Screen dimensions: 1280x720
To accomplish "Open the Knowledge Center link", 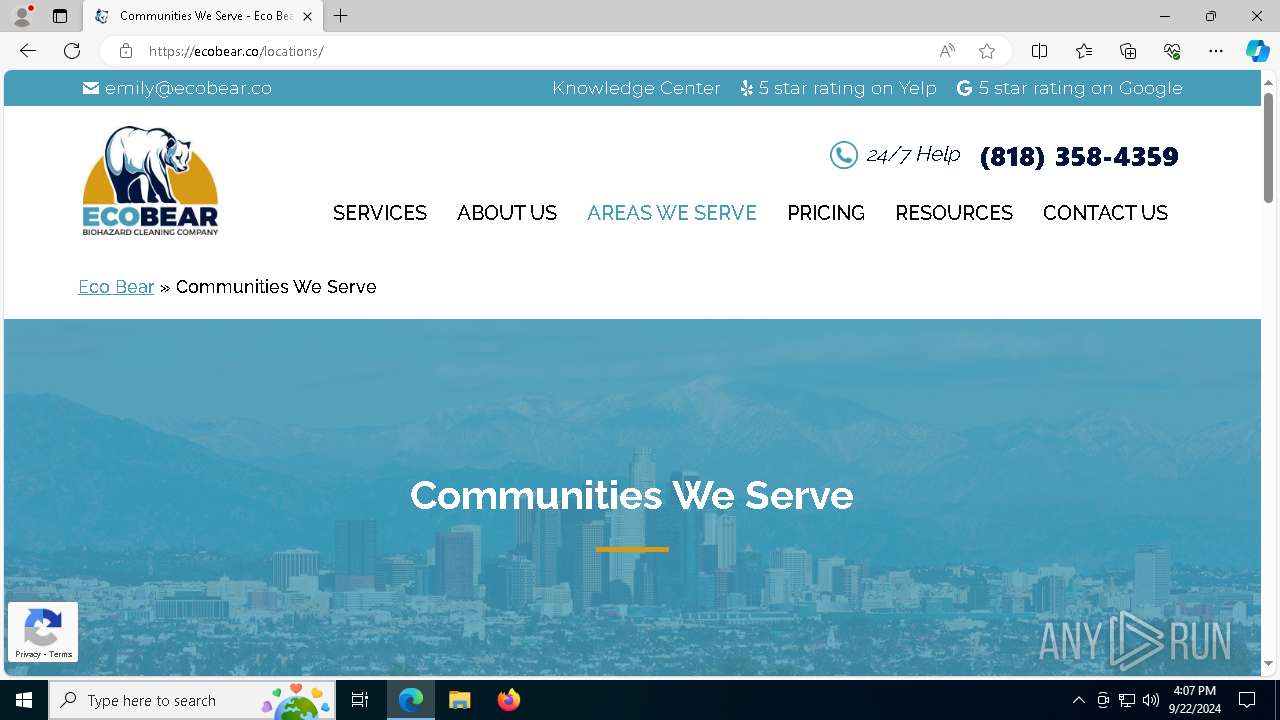I will 636,88.
